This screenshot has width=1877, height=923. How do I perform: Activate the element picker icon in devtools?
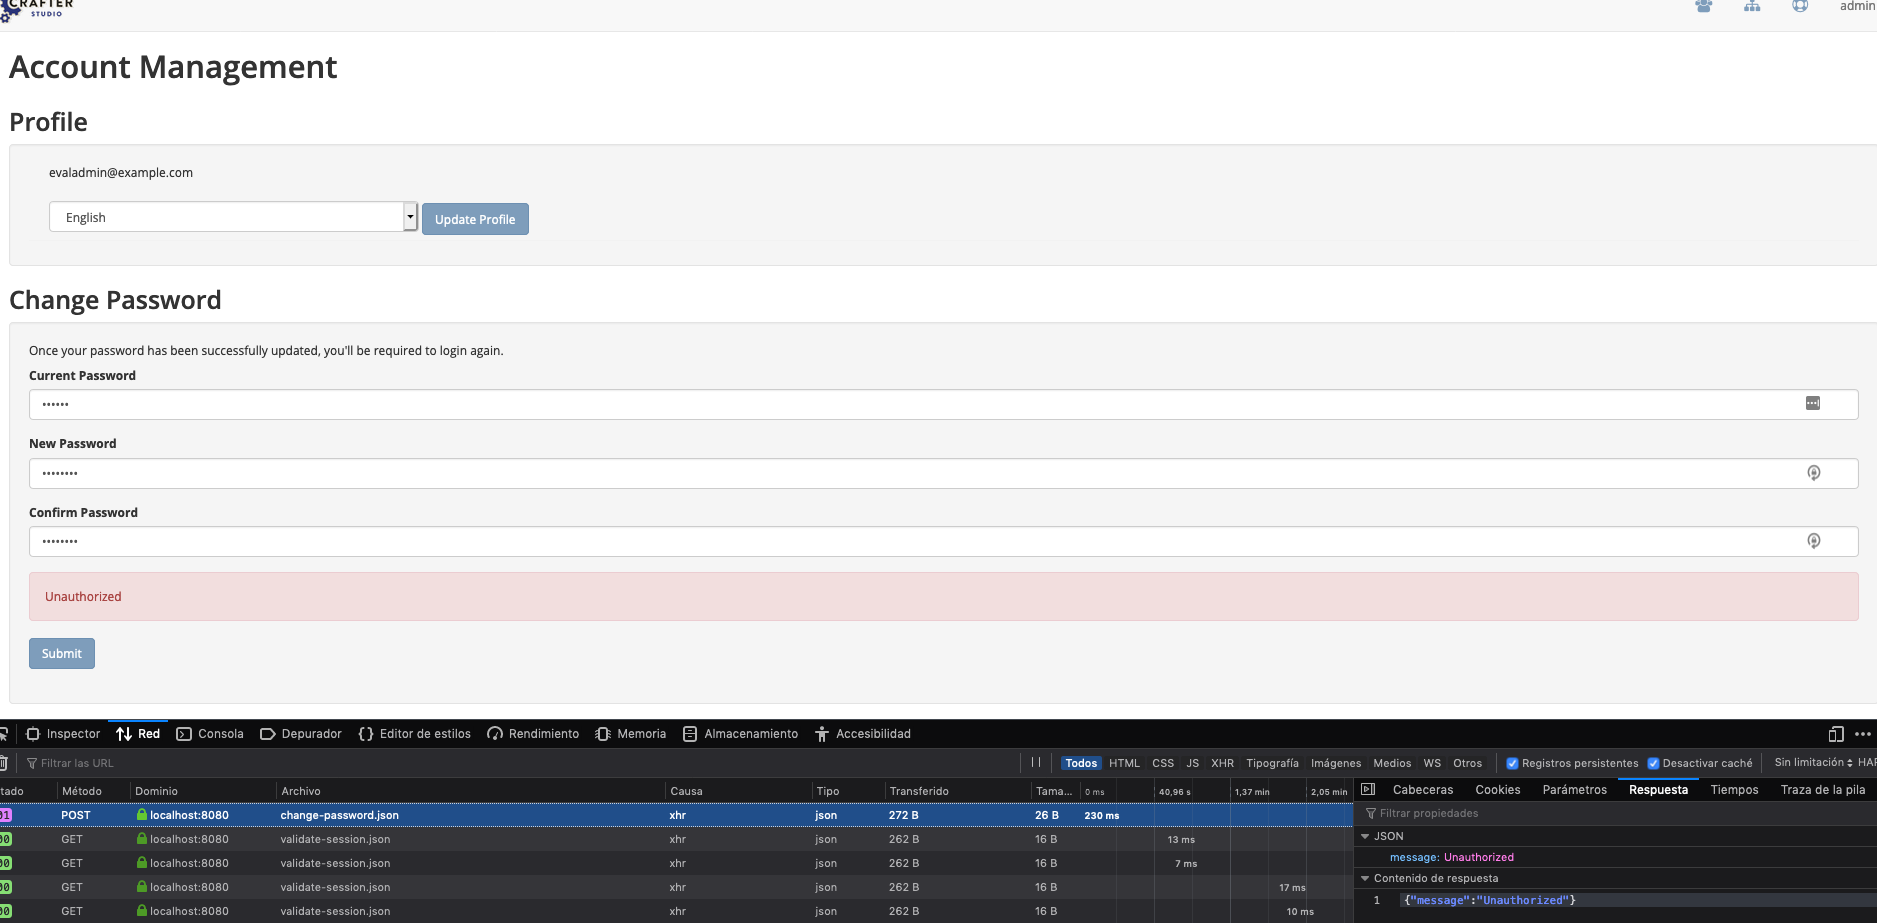[4, 734]
